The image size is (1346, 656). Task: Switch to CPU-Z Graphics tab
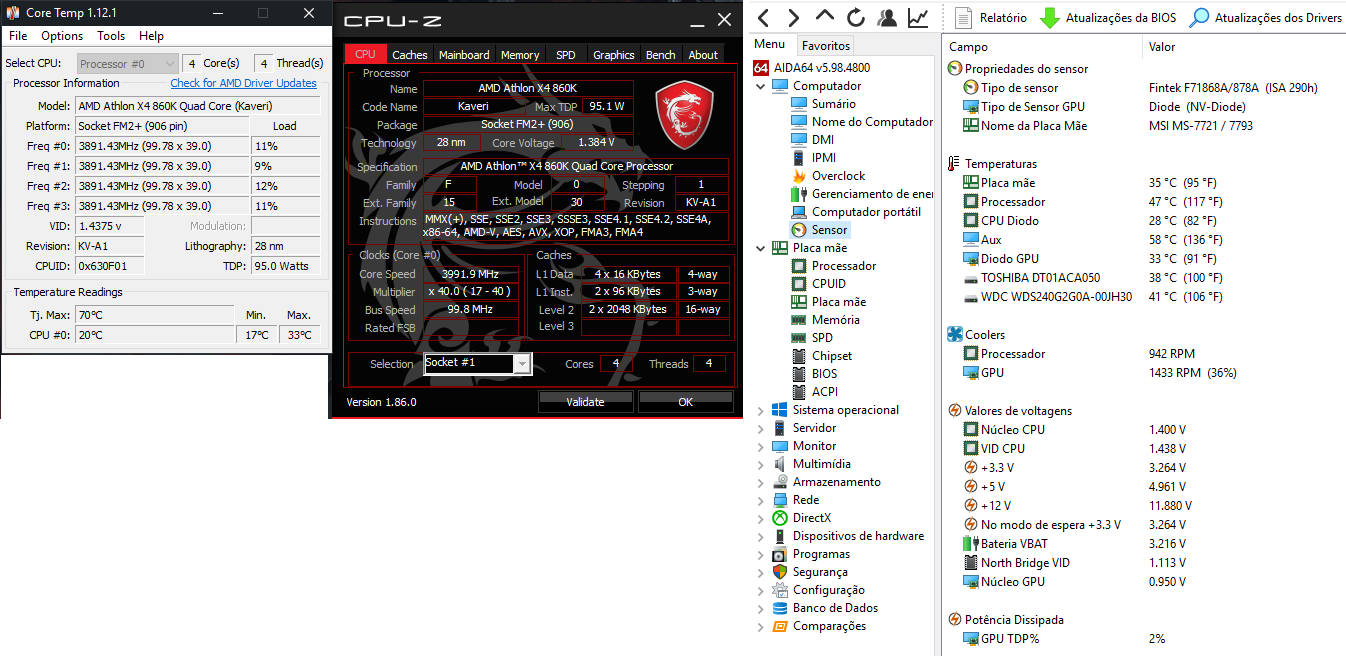click(613, 55)
